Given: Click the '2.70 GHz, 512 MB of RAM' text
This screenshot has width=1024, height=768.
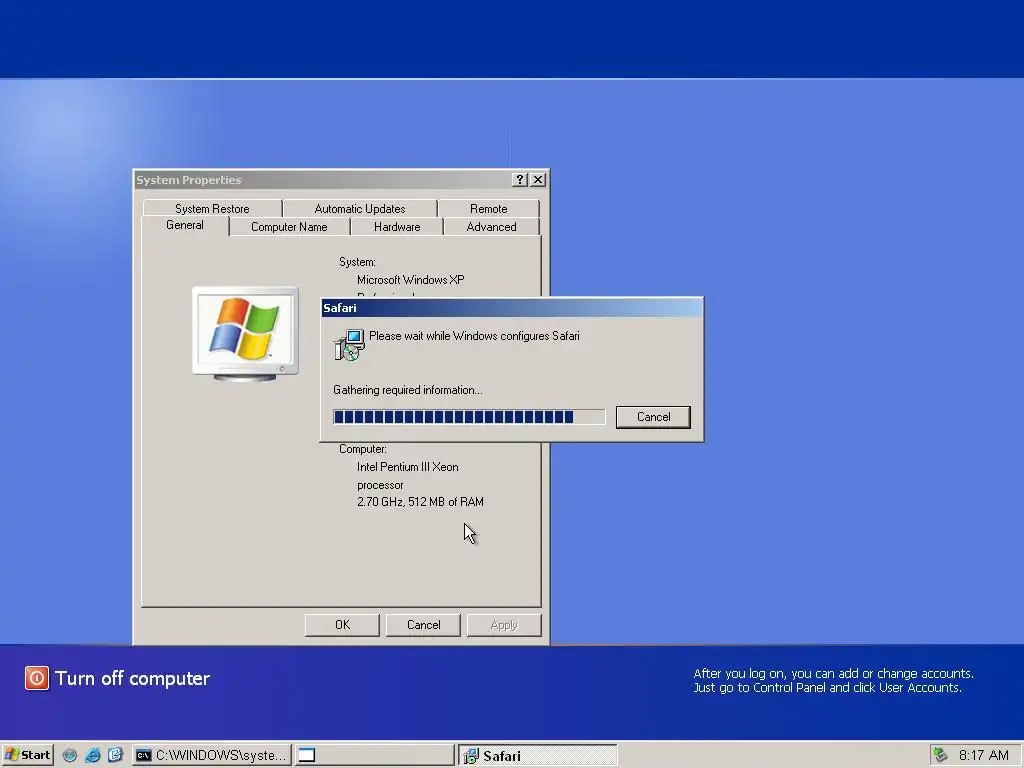Looking at the screenshot, I should point(420,502).
